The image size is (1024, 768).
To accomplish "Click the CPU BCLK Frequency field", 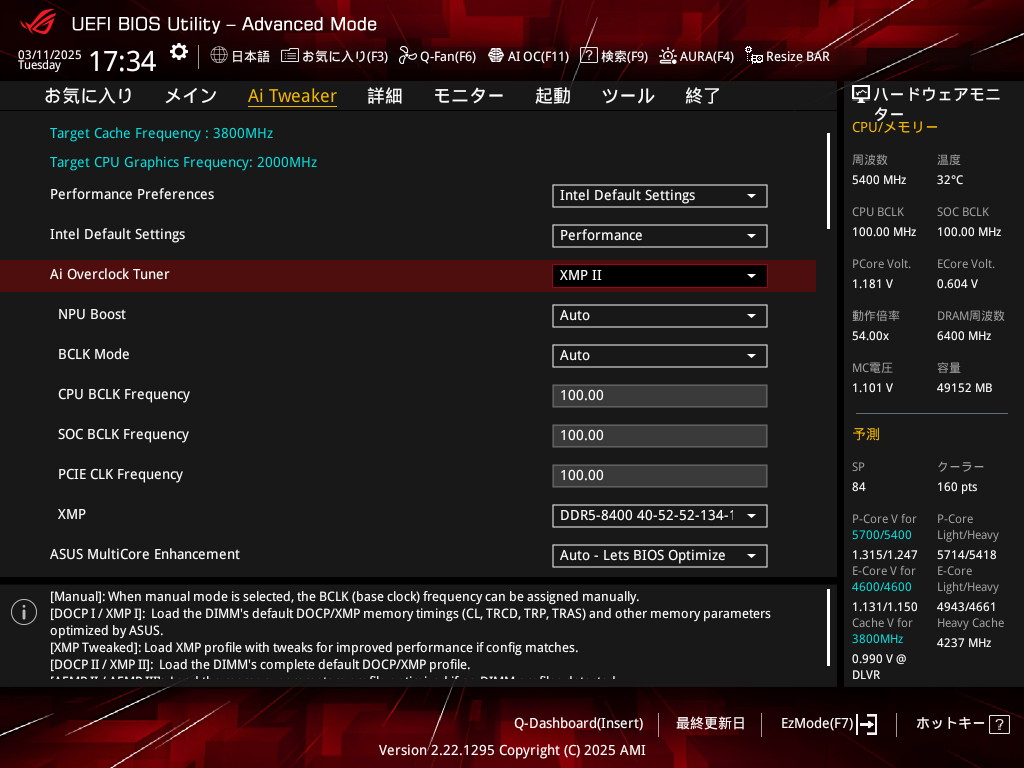I will (660, 396).
